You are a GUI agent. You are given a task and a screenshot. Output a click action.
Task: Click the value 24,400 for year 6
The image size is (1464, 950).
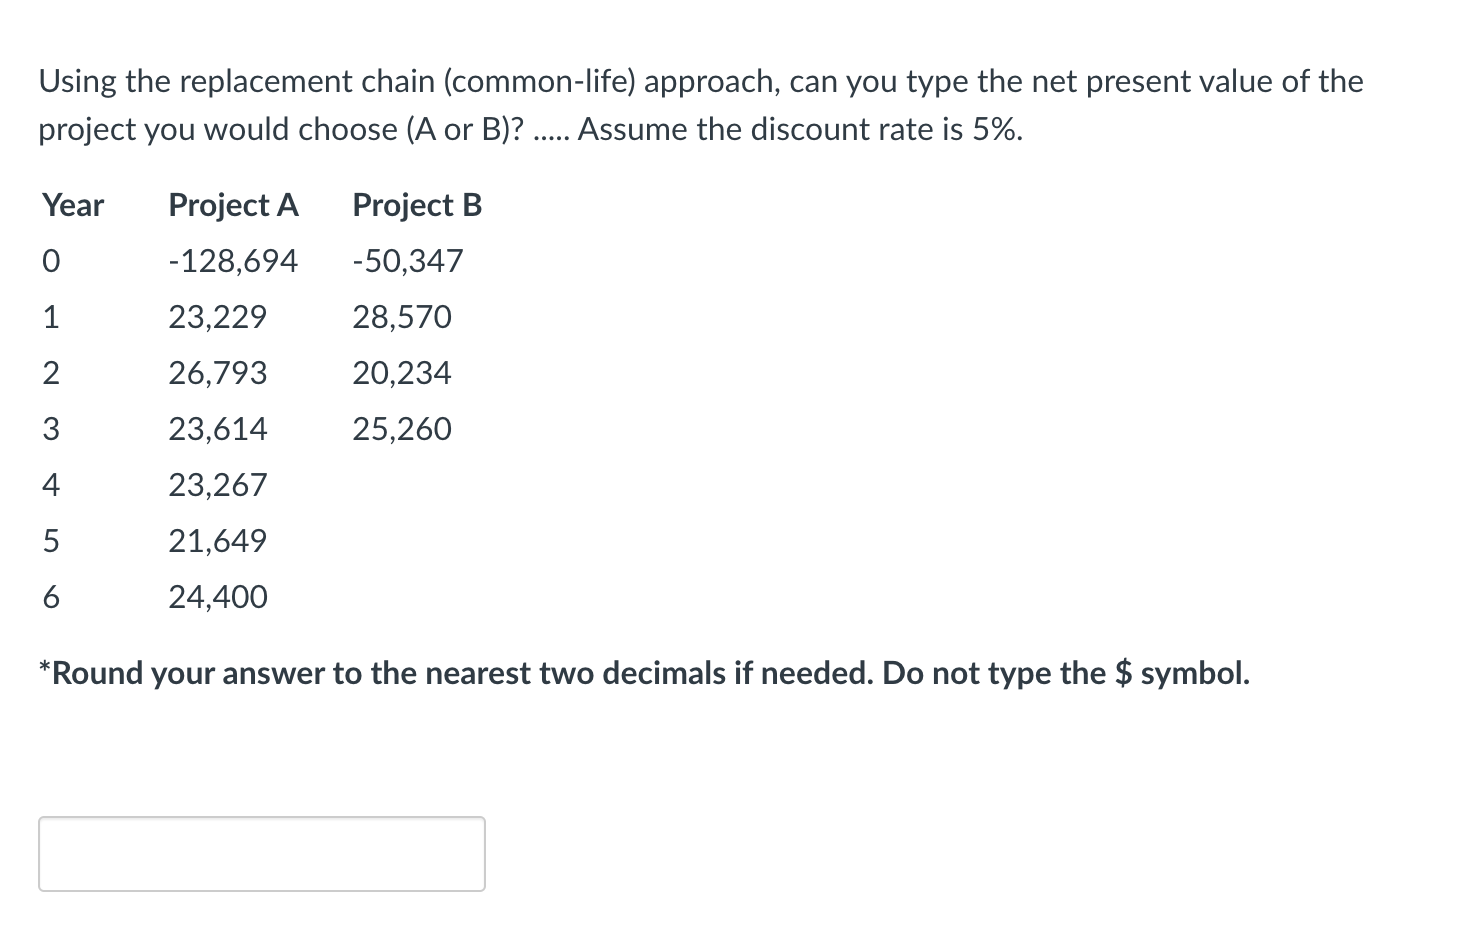(x=217, y=596)
